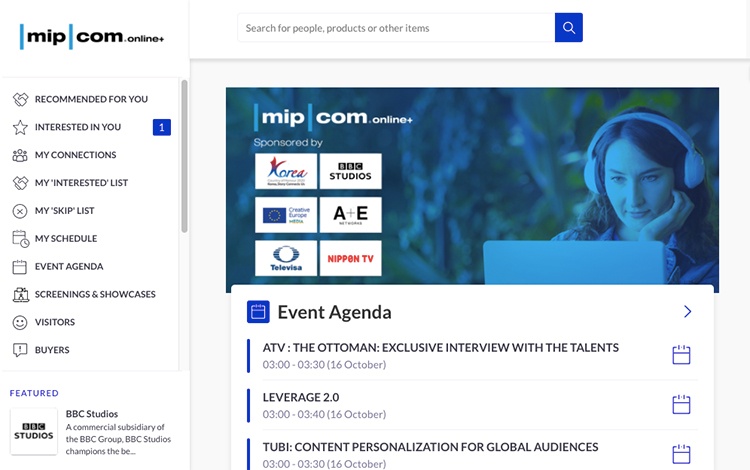This screenshot has width=750, height=470.
Task: Add TUBI Content Personalization session to calendar
Action: pos(681,454)
